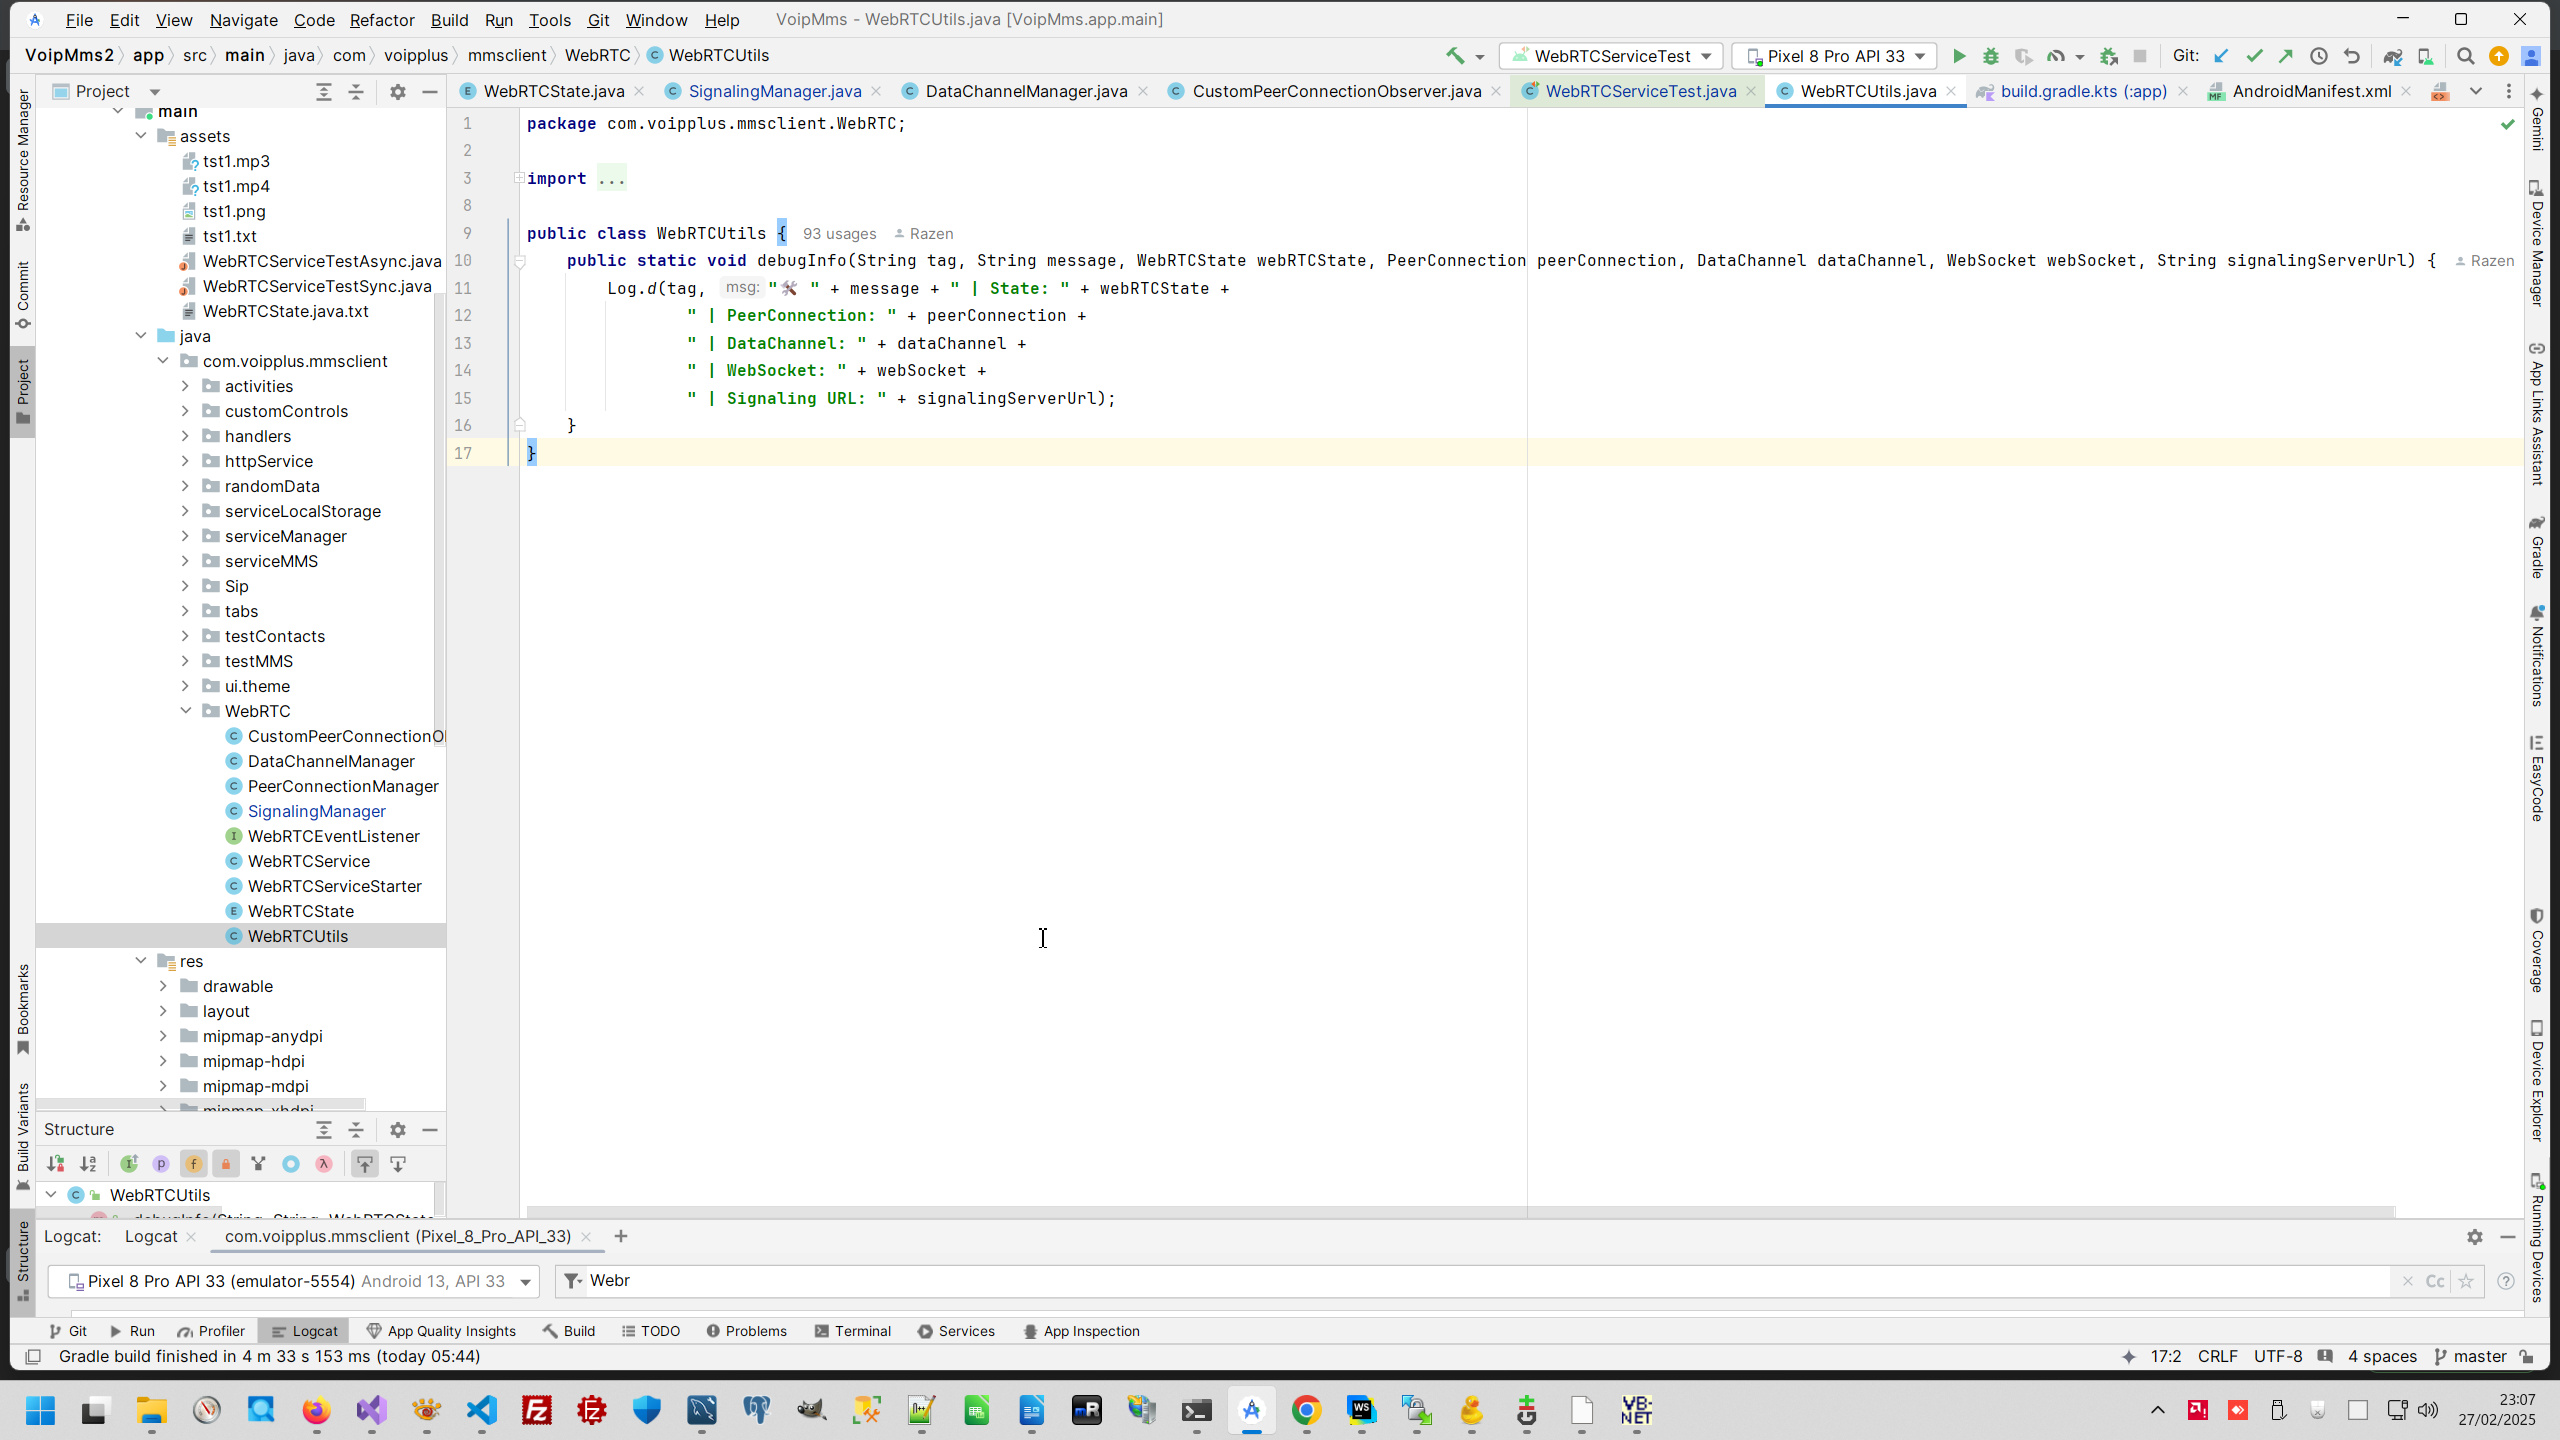Open the Refactor menu
This screenshot has width=2560, height=1440.
pyautogui.click(x=381, y=20)
